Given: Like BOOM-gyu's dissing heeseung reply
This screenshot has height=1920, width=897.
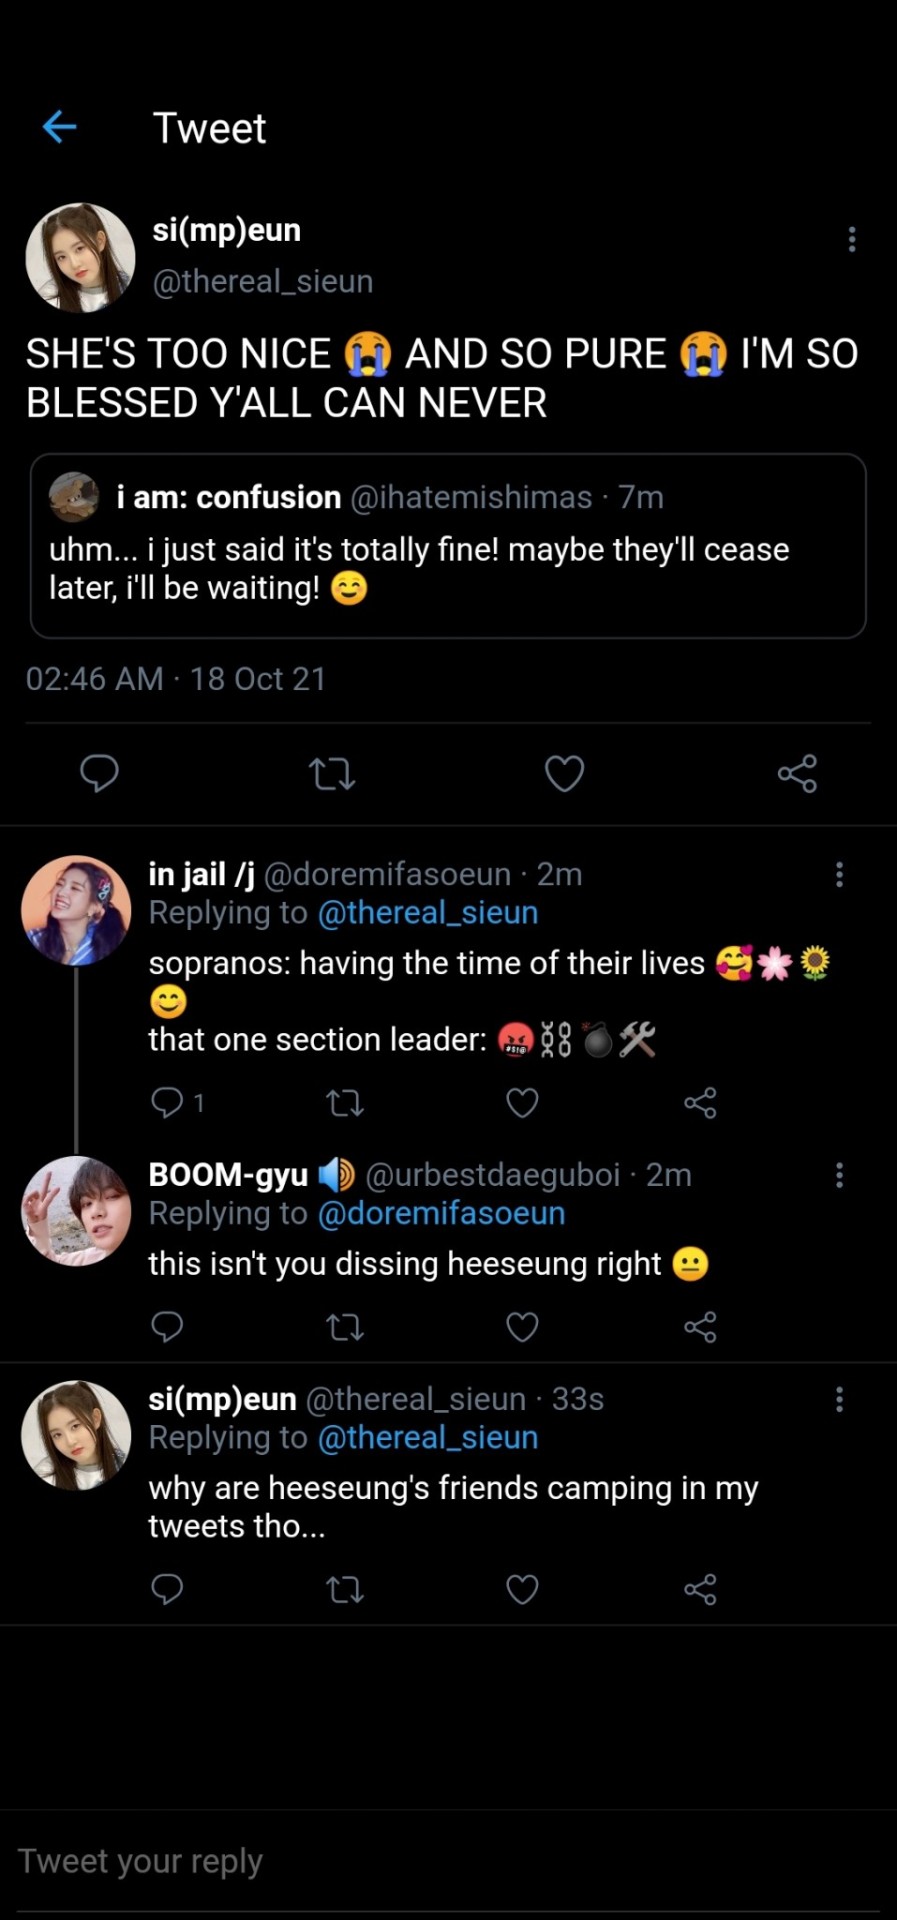Looking at the screenshot, I should (522, 1327).
